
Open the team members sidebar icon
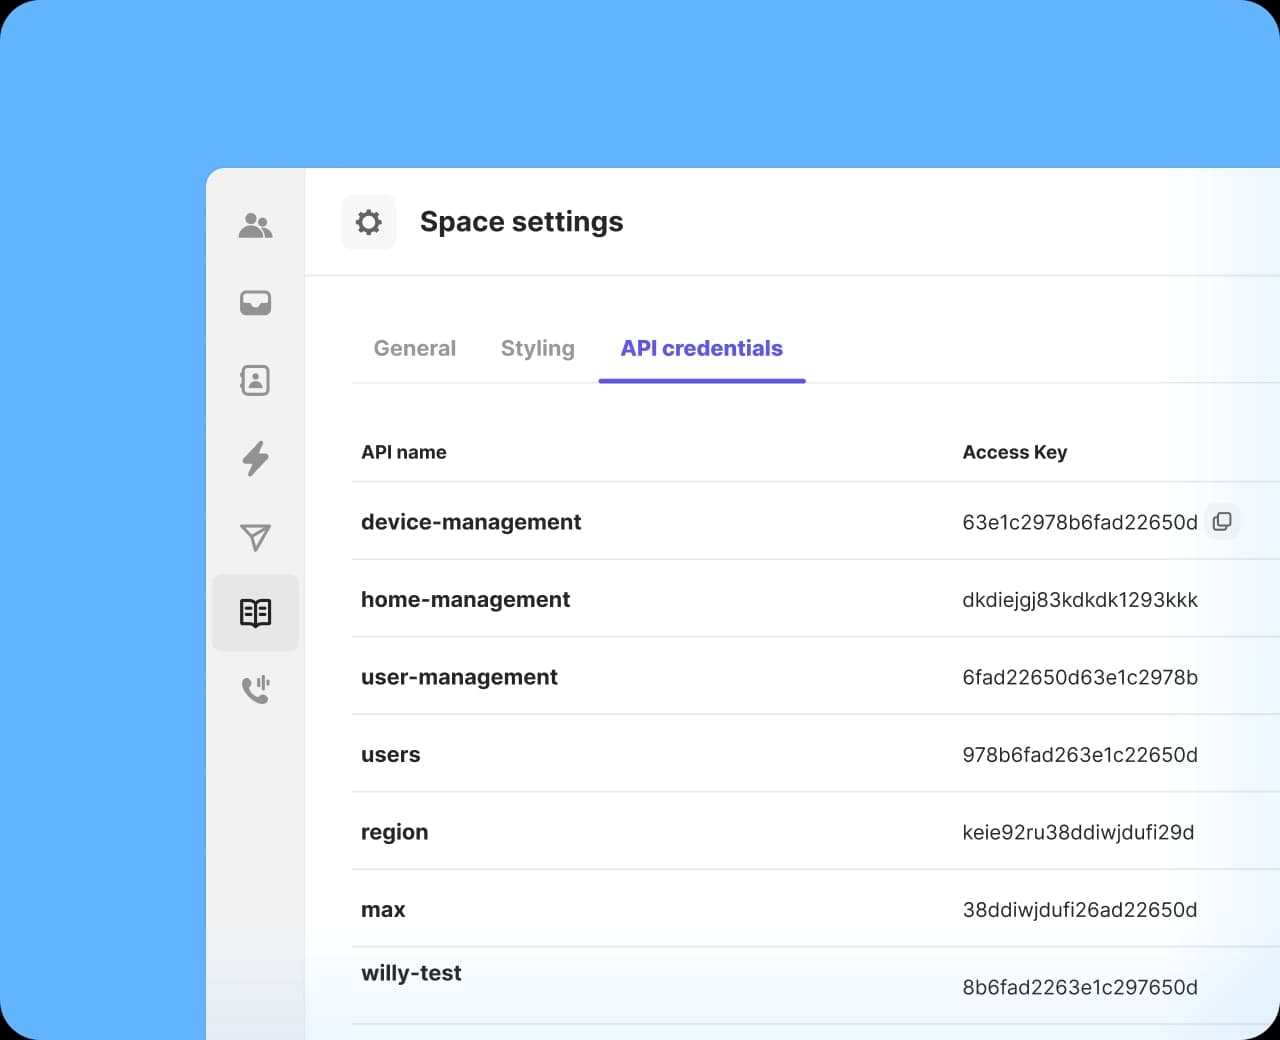click(255, 226)
